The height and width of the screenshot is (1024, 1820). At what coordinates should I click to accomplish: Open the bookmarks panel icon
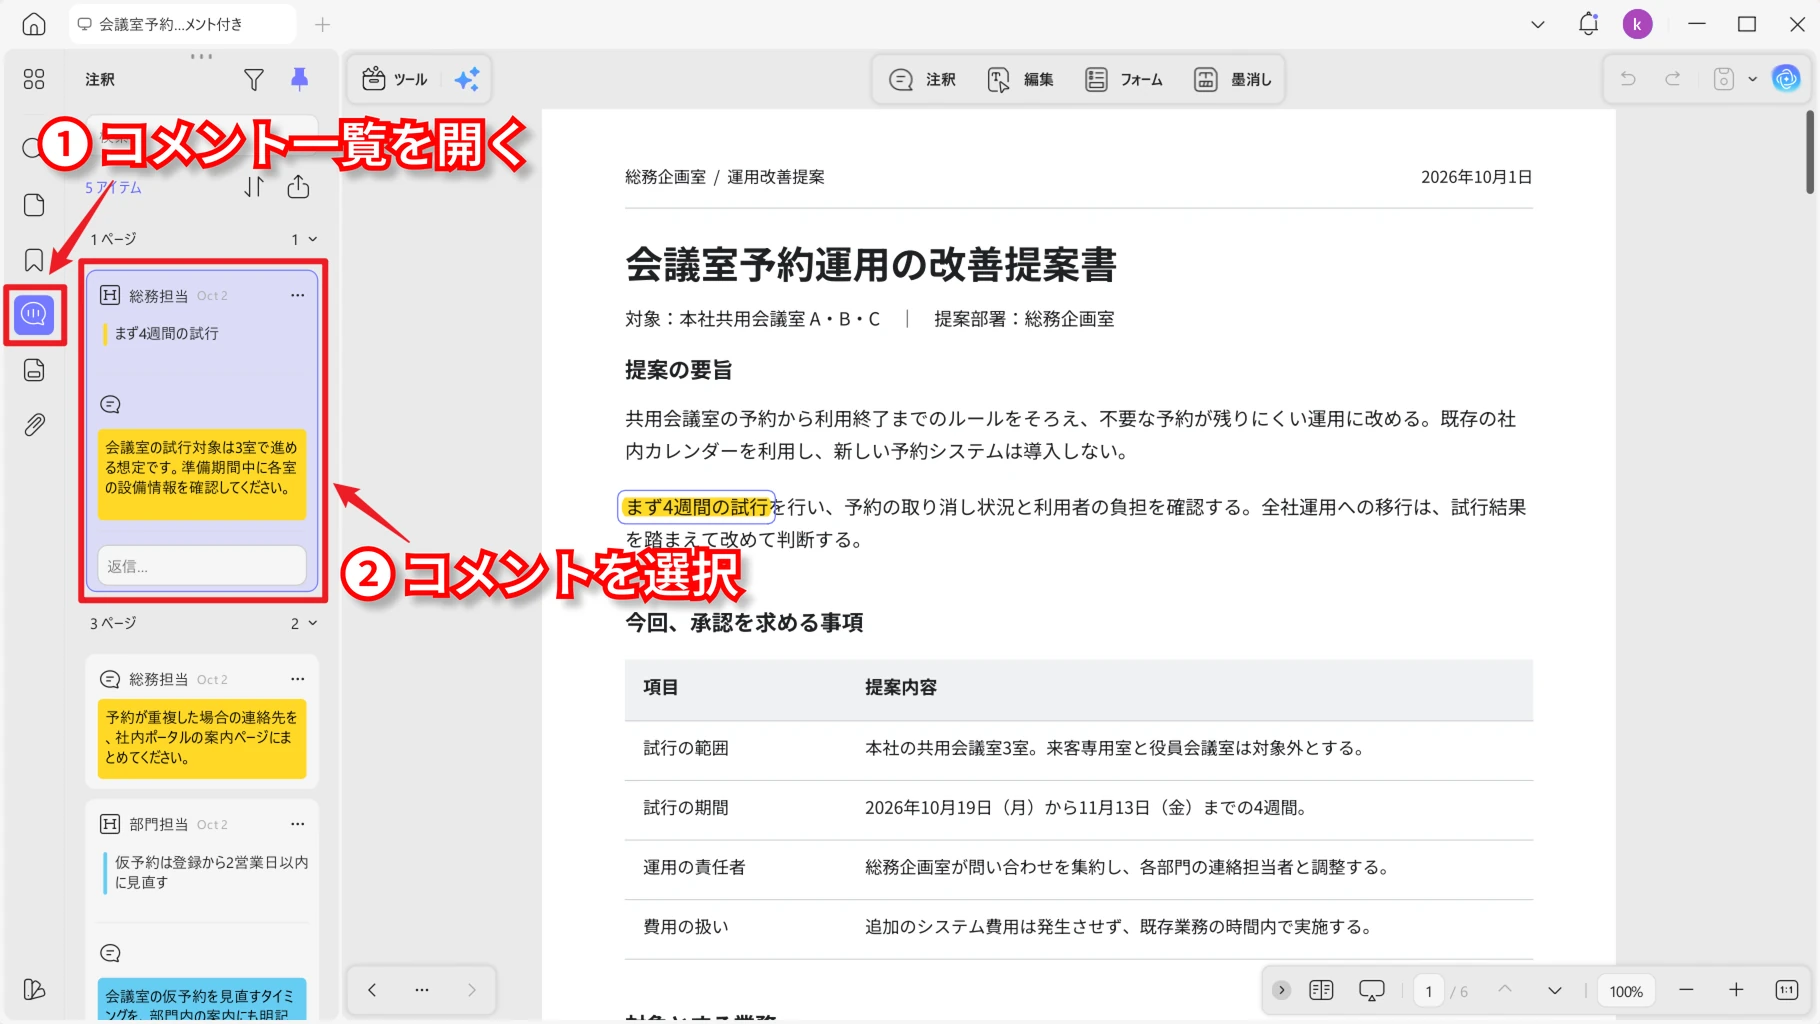click(34, 260)
